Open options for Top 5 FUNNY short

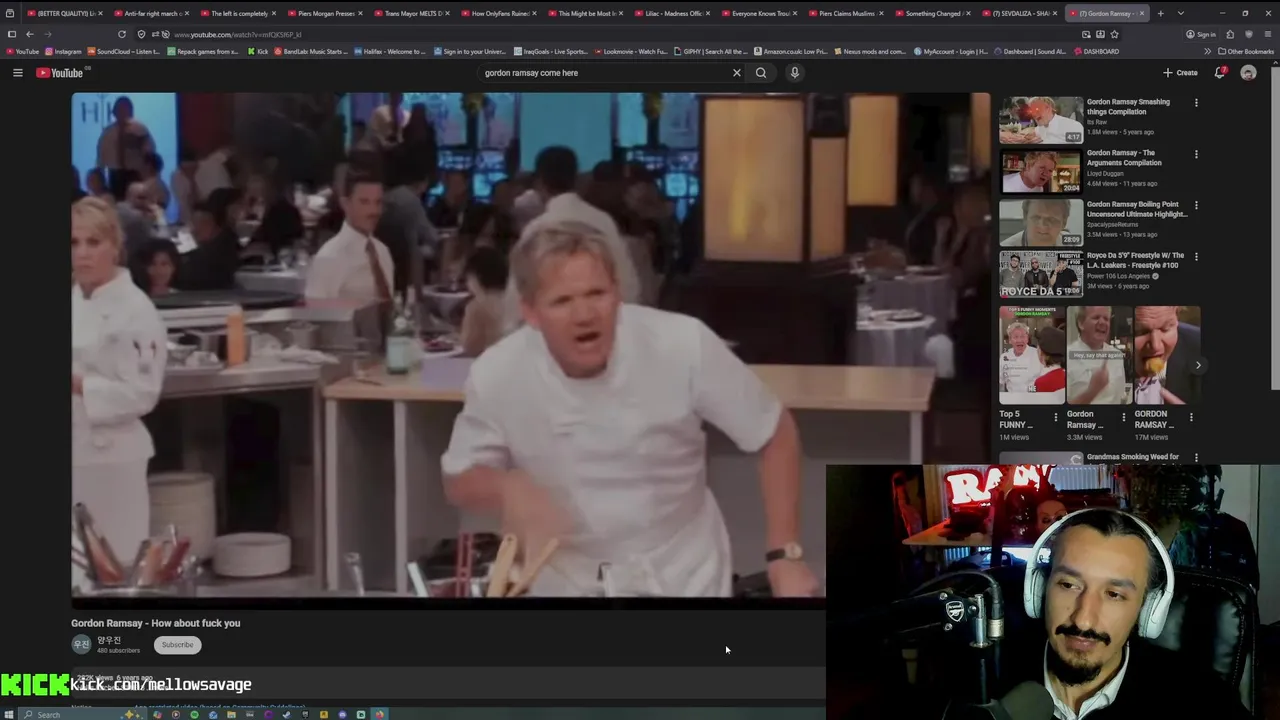[x=1055, y=417]
